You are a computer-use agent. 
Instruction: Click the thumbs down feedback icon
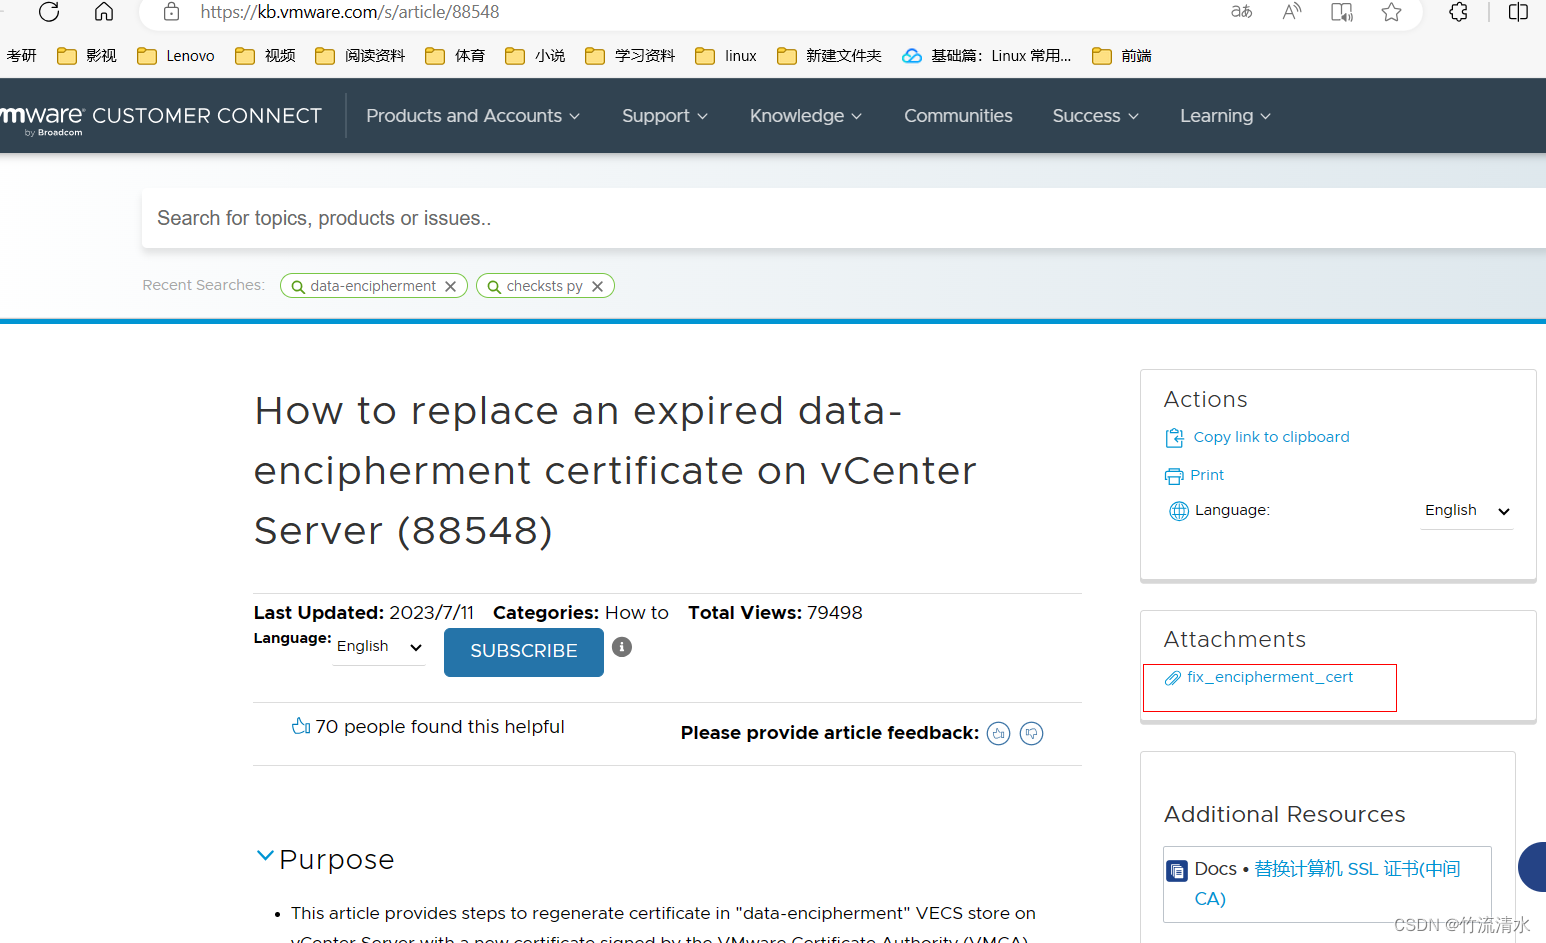point(1031,734)
